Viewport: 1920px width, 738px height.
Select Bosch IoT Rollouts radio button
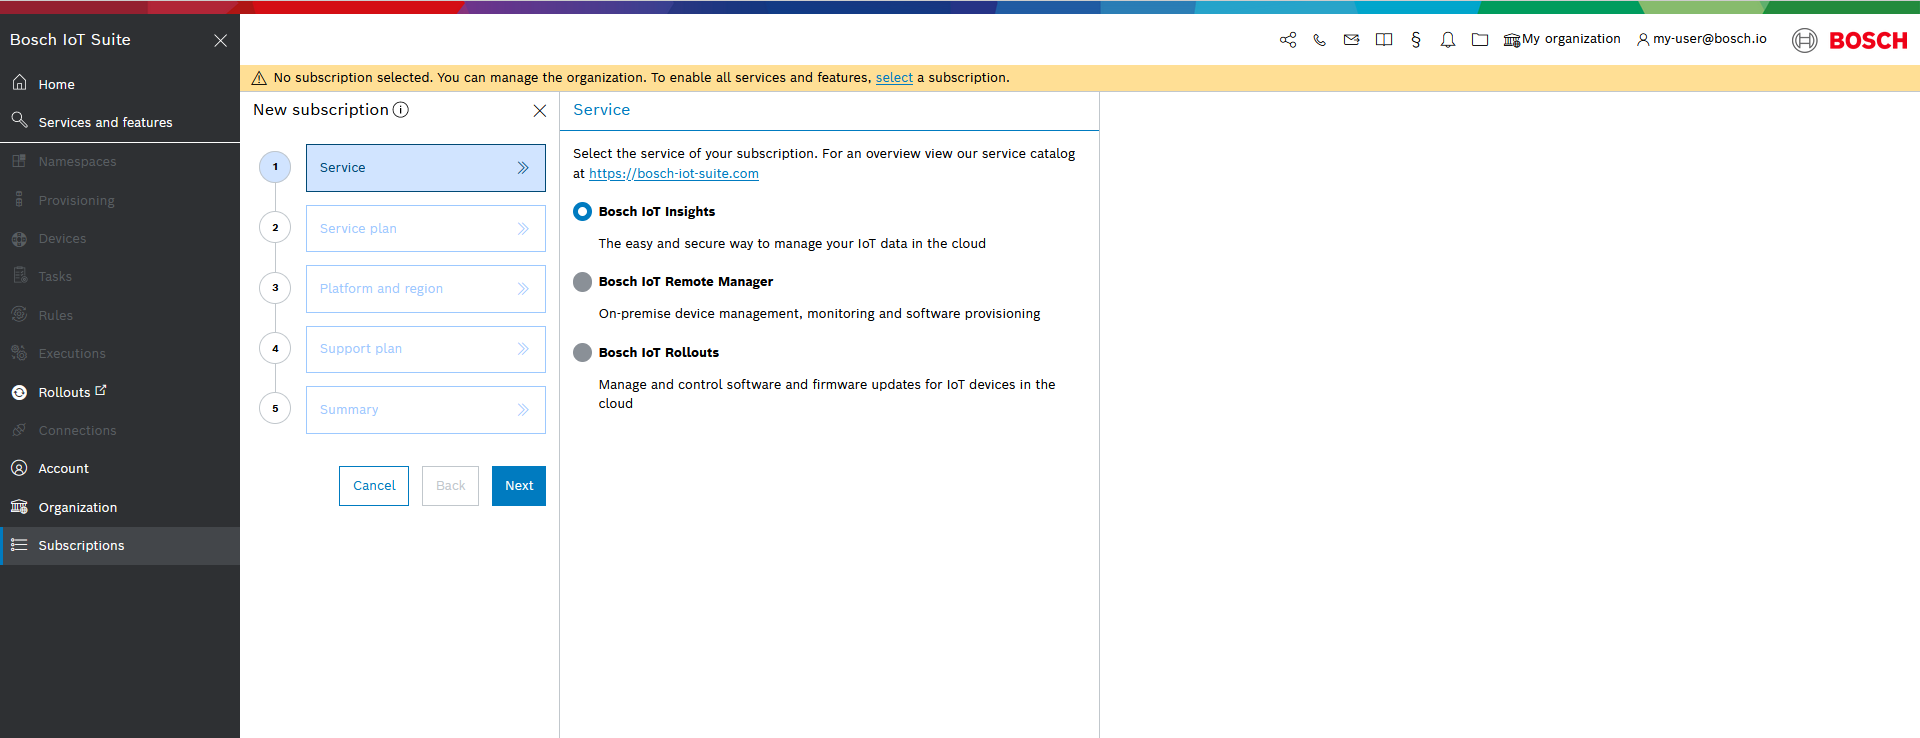click(582, 353)
